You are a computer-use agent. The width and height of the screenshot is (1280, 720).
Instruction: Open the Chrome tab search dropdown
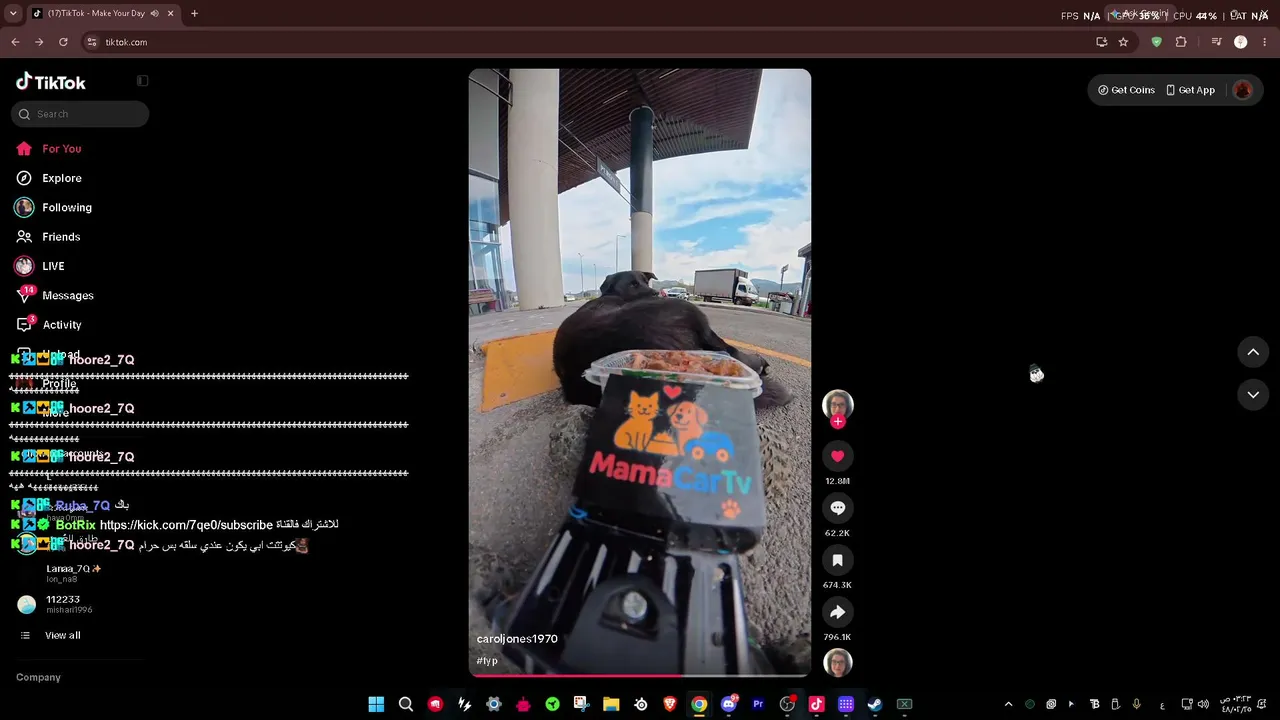tap(13, 14)
